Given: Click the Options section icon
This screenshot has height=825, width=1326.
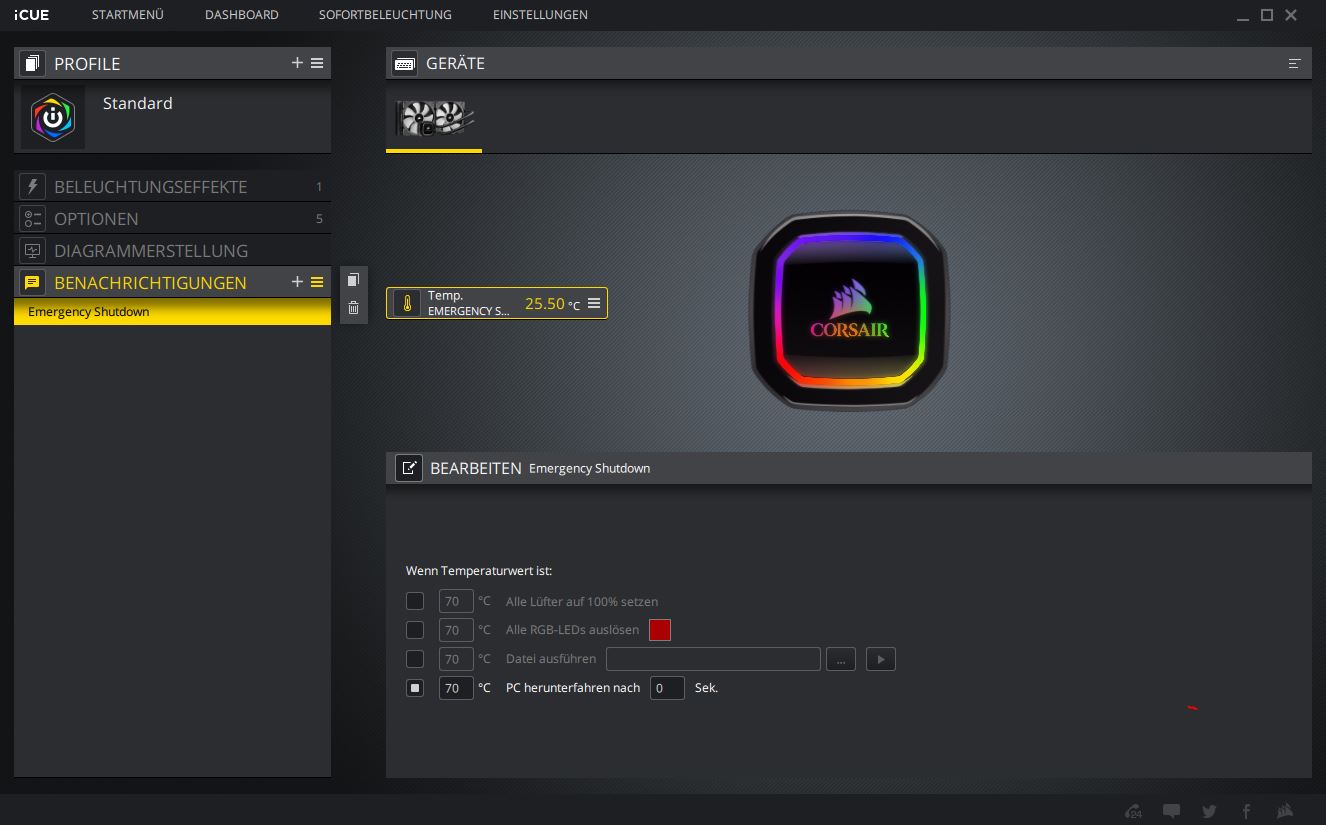Looking at the screenshot, I should tap(32, 218).
